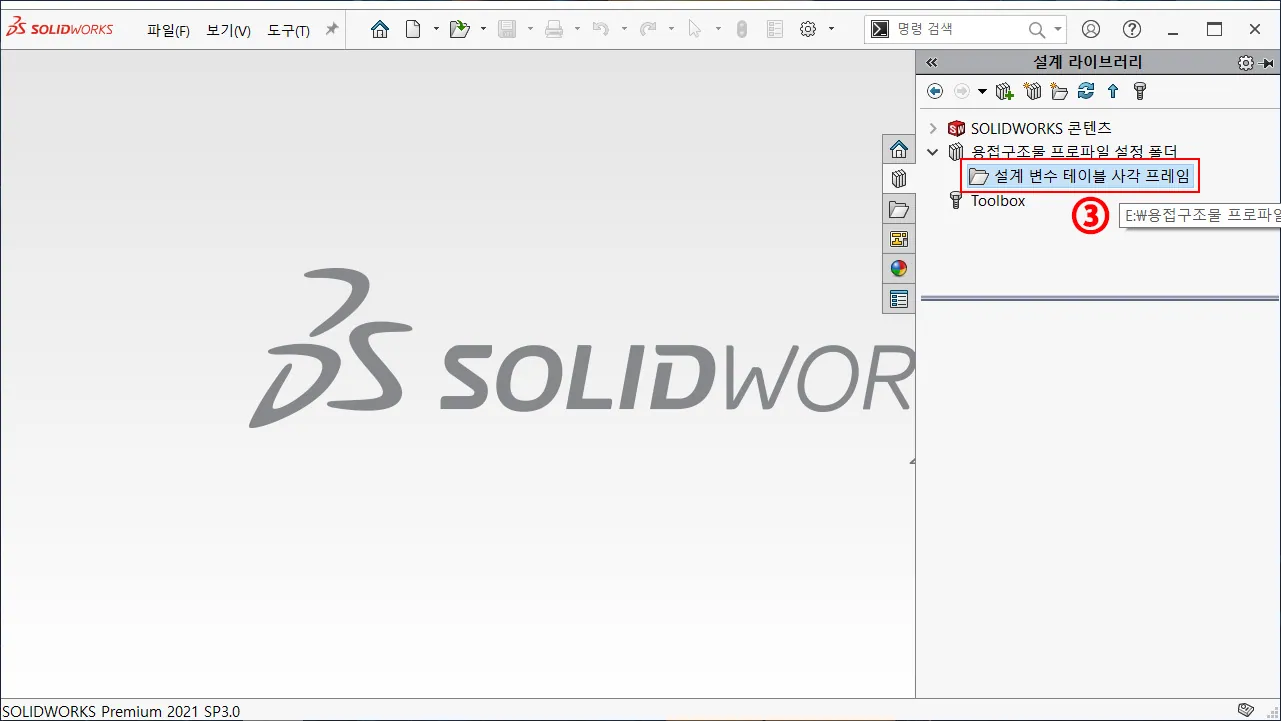Open the library navigation history dropdown arrow

click(x=982, y=91)
